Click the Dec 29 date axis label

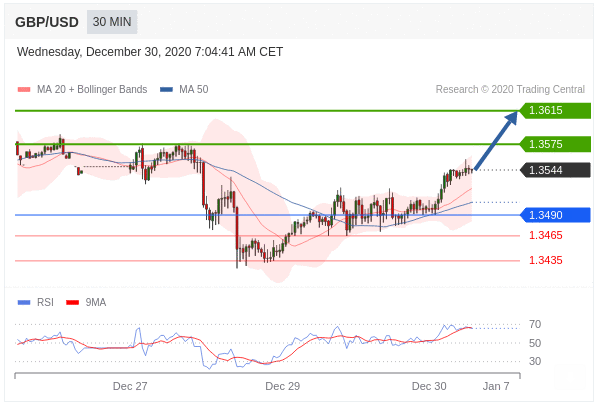coord(283,386)
